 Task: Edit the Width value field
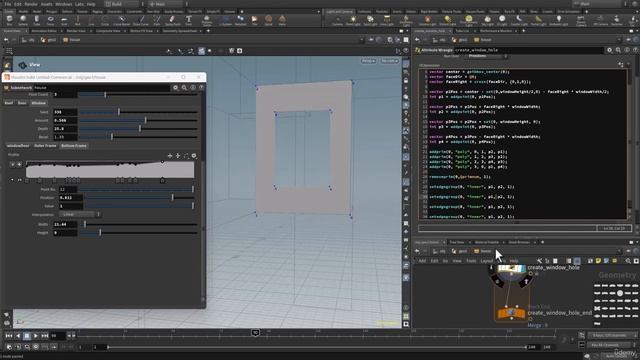pos(65,224)
